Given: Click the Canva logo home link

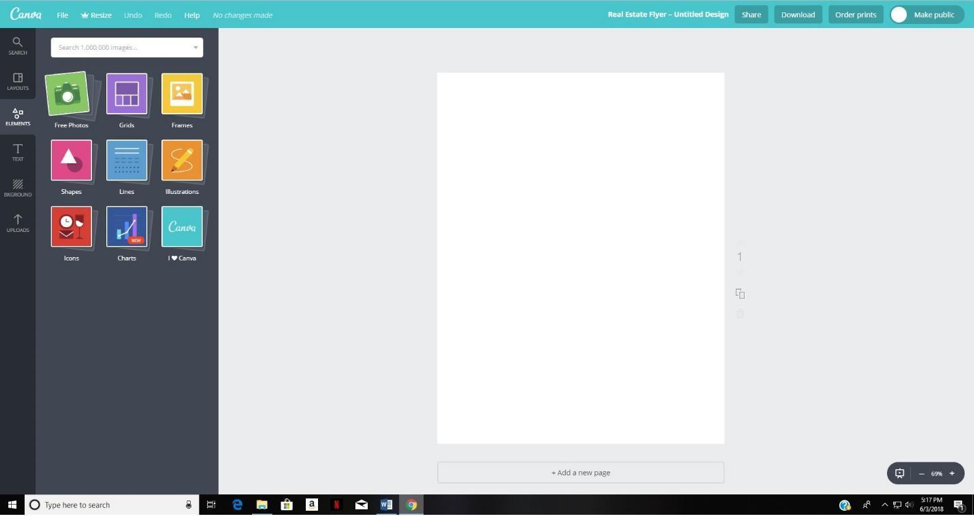Looking at the screenshot, I should click(26, 14).
